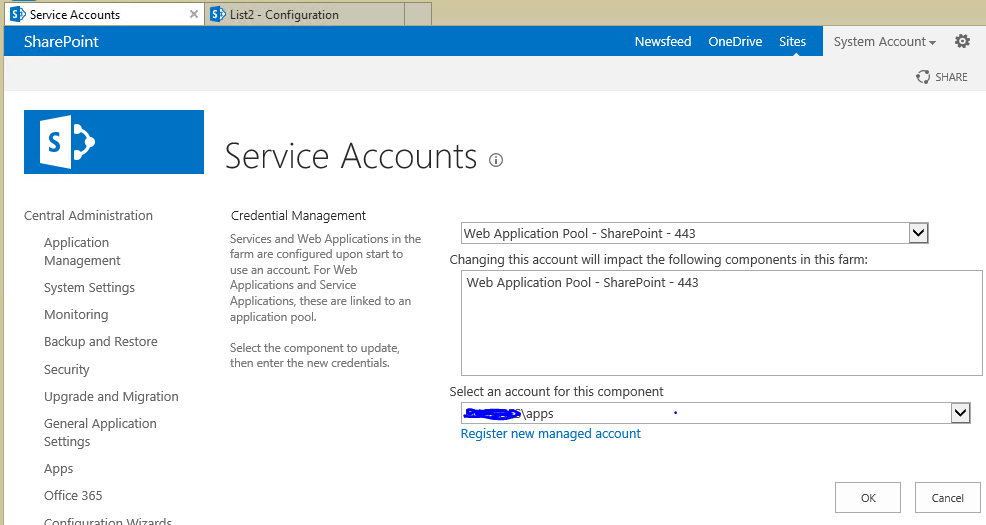This screenshot has height=525, width=986.
Task: Expand the System Account user menu
Action: point(885,41)
